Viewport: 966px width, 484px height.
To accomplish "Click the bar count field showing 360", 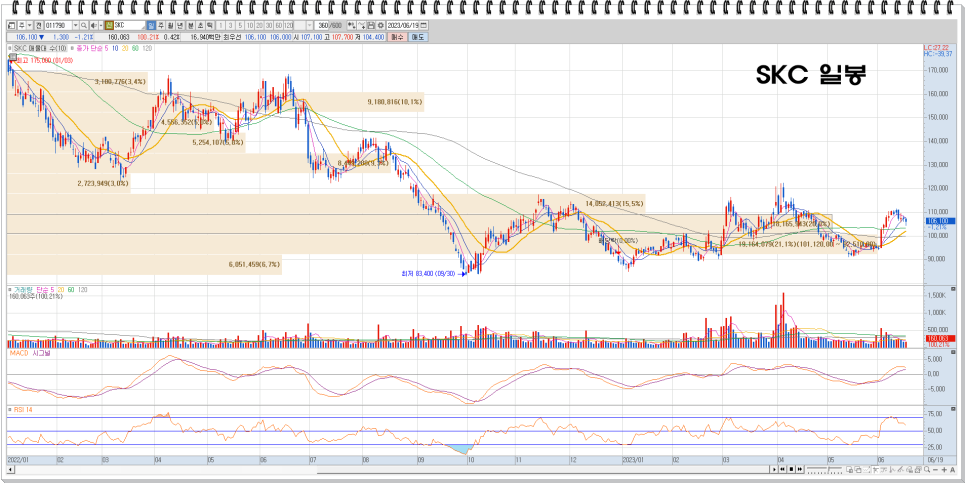I will click(x=322, y=25).
